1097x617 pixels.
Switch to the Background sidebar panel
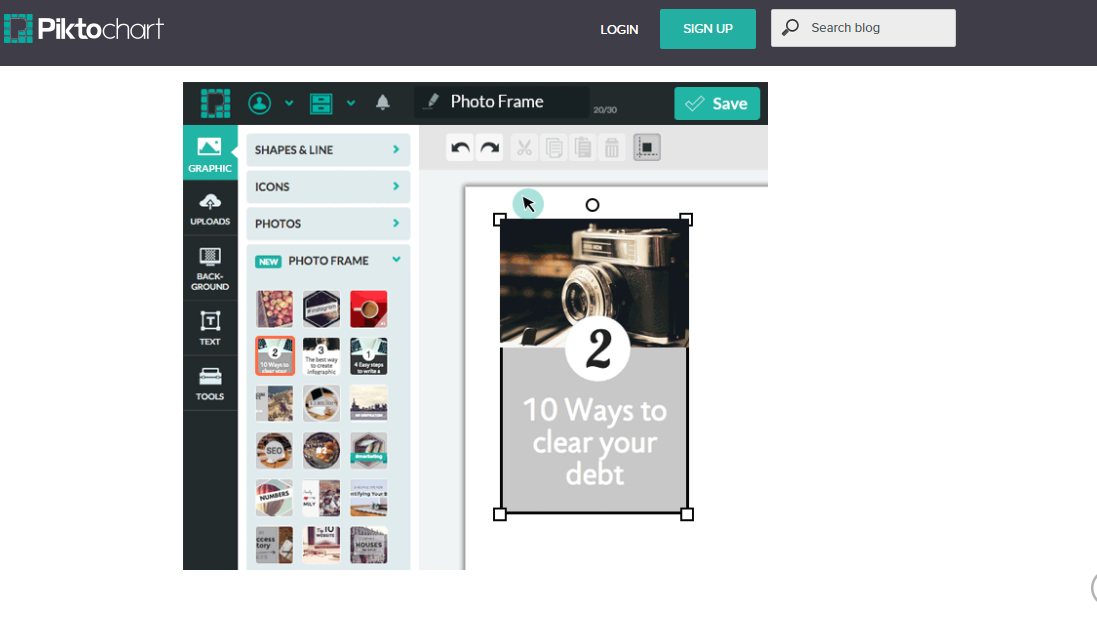click(x=210, y=269)
